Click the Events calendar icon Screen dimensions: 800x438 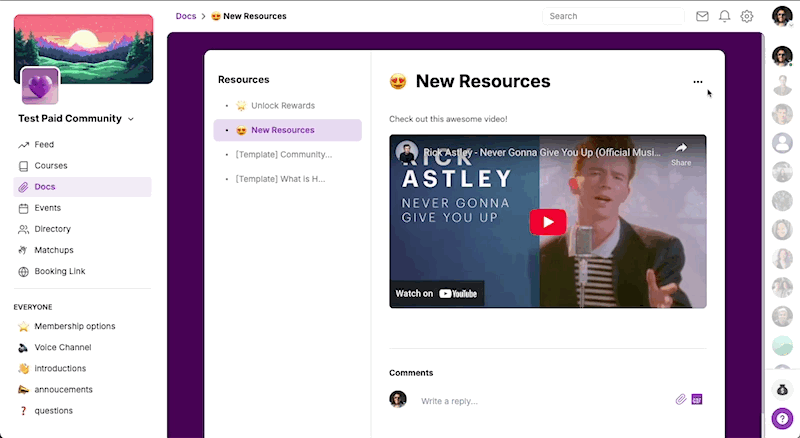point(23,208)
